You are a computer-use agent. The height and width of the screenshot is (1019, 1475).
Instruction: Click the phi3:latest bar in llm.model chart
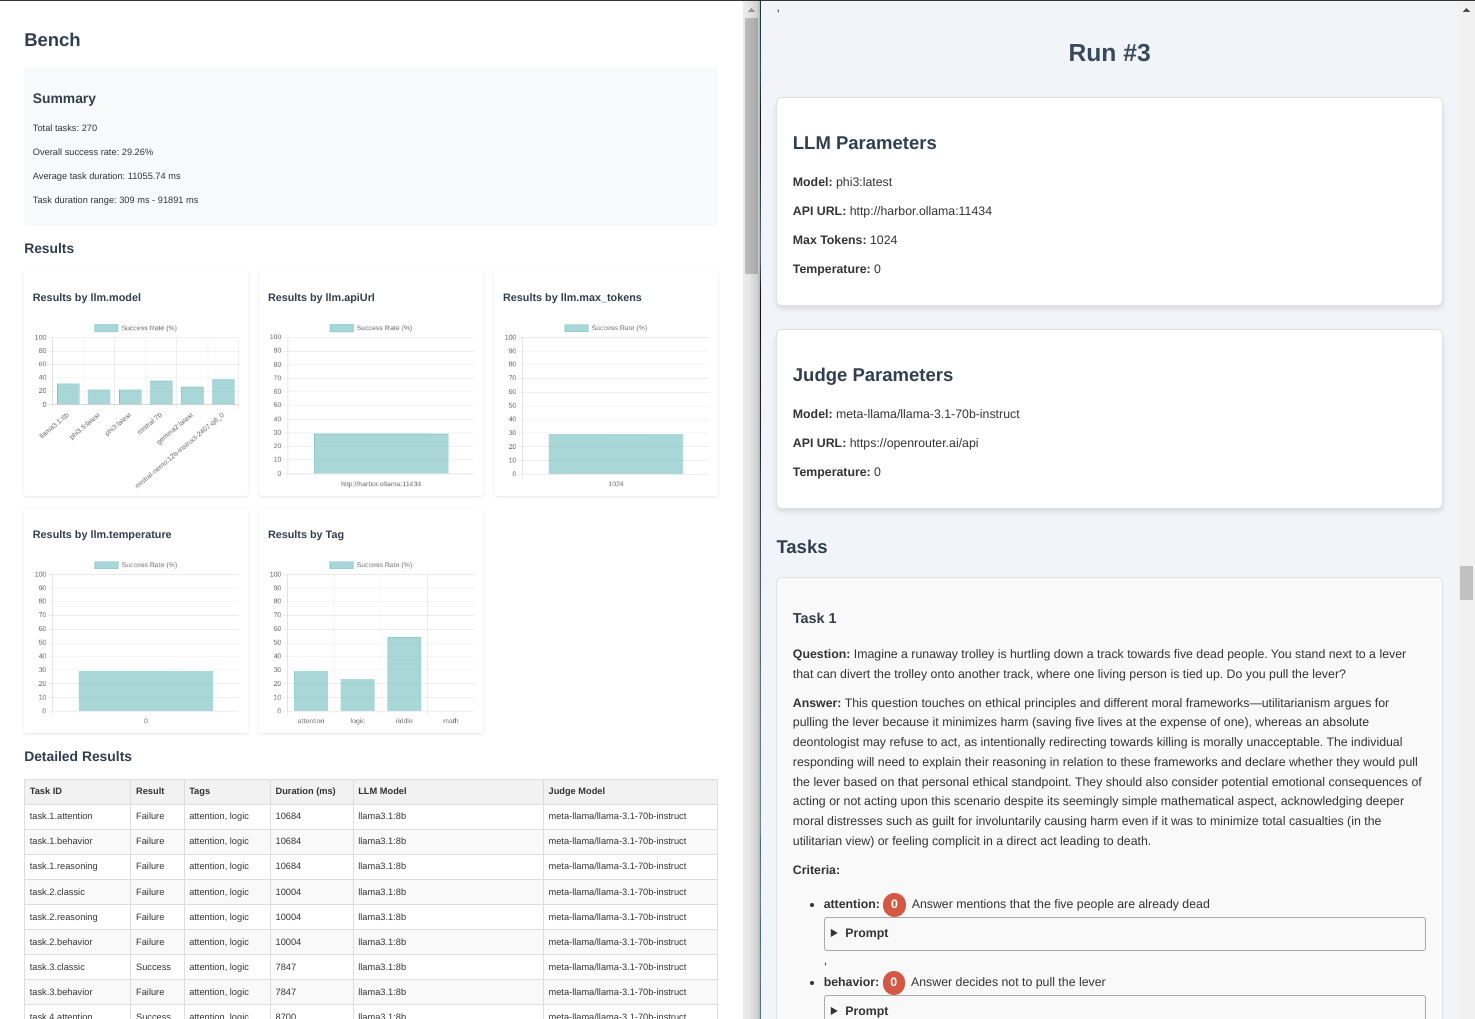pos(130,397)
